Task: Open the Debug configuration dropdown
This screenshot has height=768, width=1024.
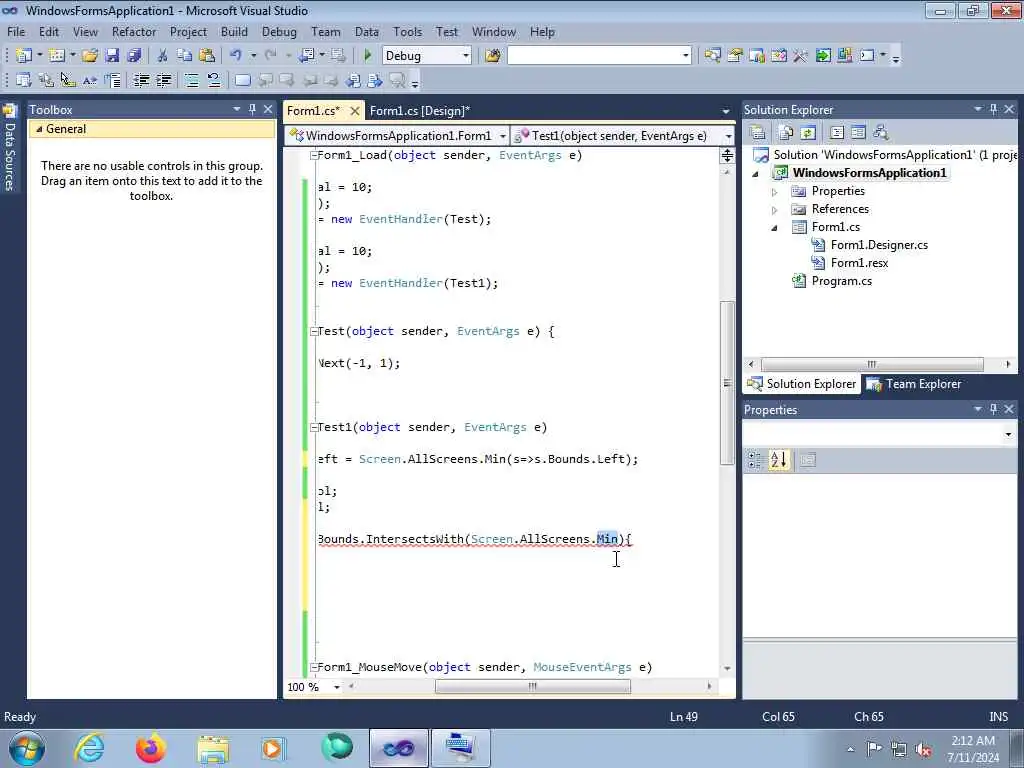Action: pos(466,56)
